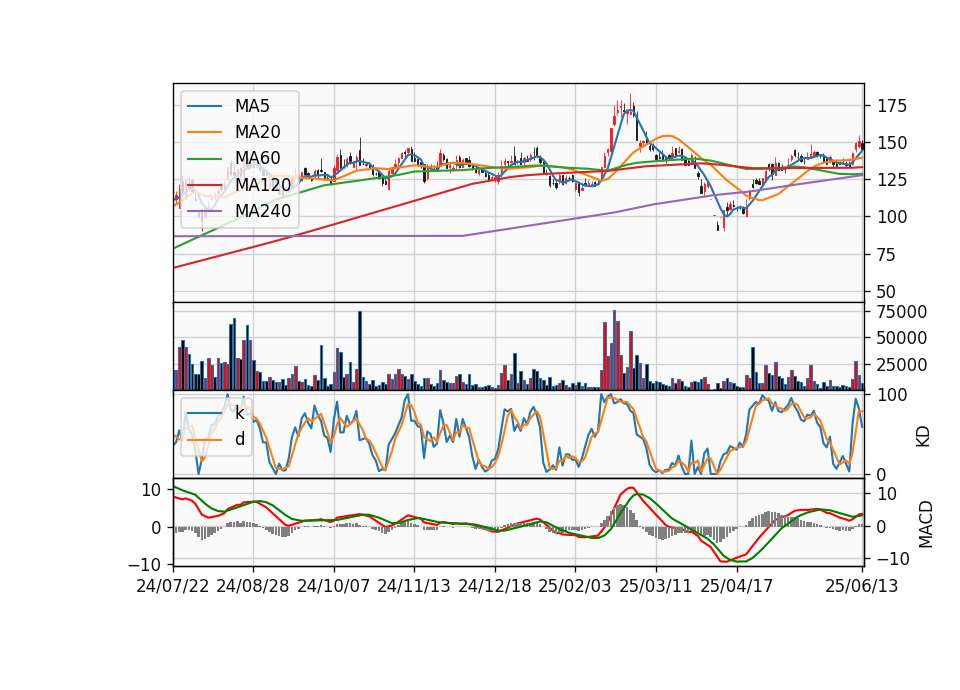Click the MA5 legend label
Viewport: 960px width, 690px height.
(252, 106)
